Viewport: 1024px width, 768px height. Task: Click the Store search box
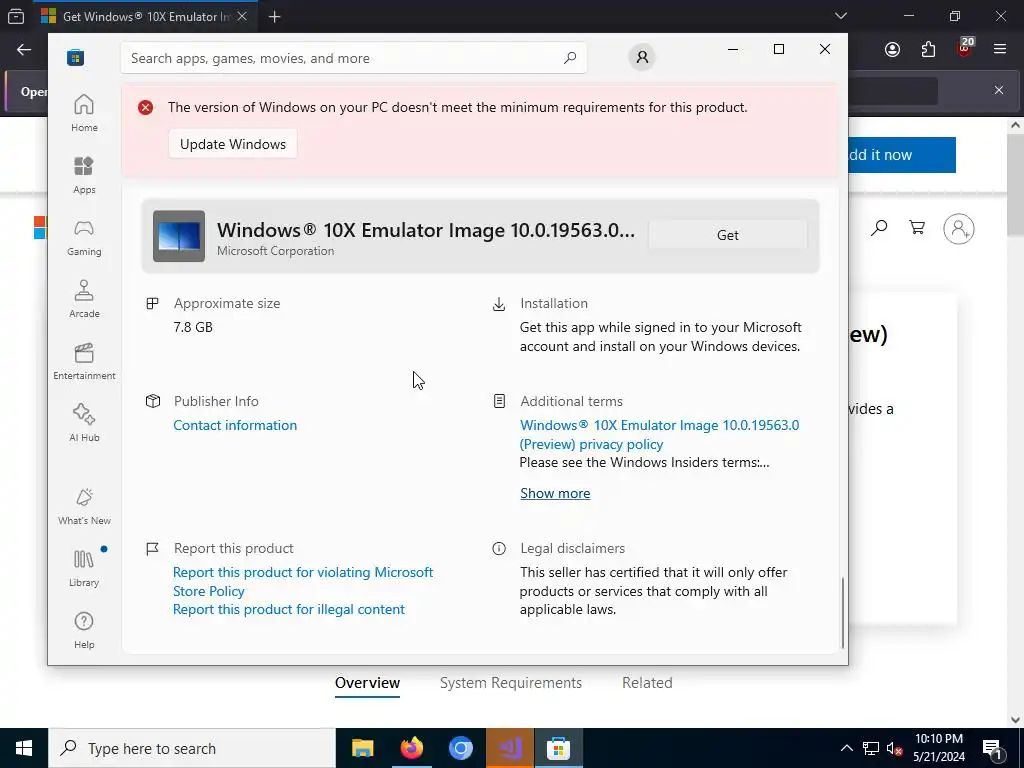coord(353,58)
